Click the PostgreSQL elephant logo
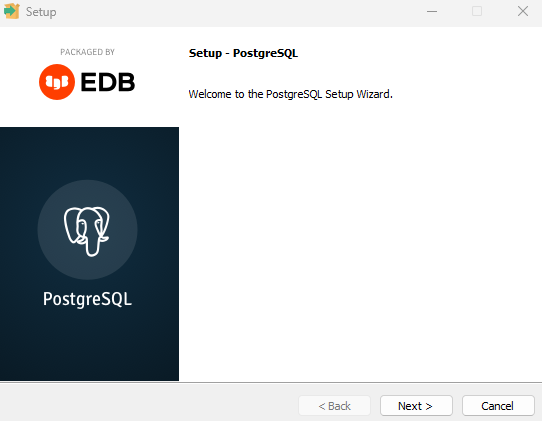The width and height of the screenshot is (542, 421). coord(87,230)
